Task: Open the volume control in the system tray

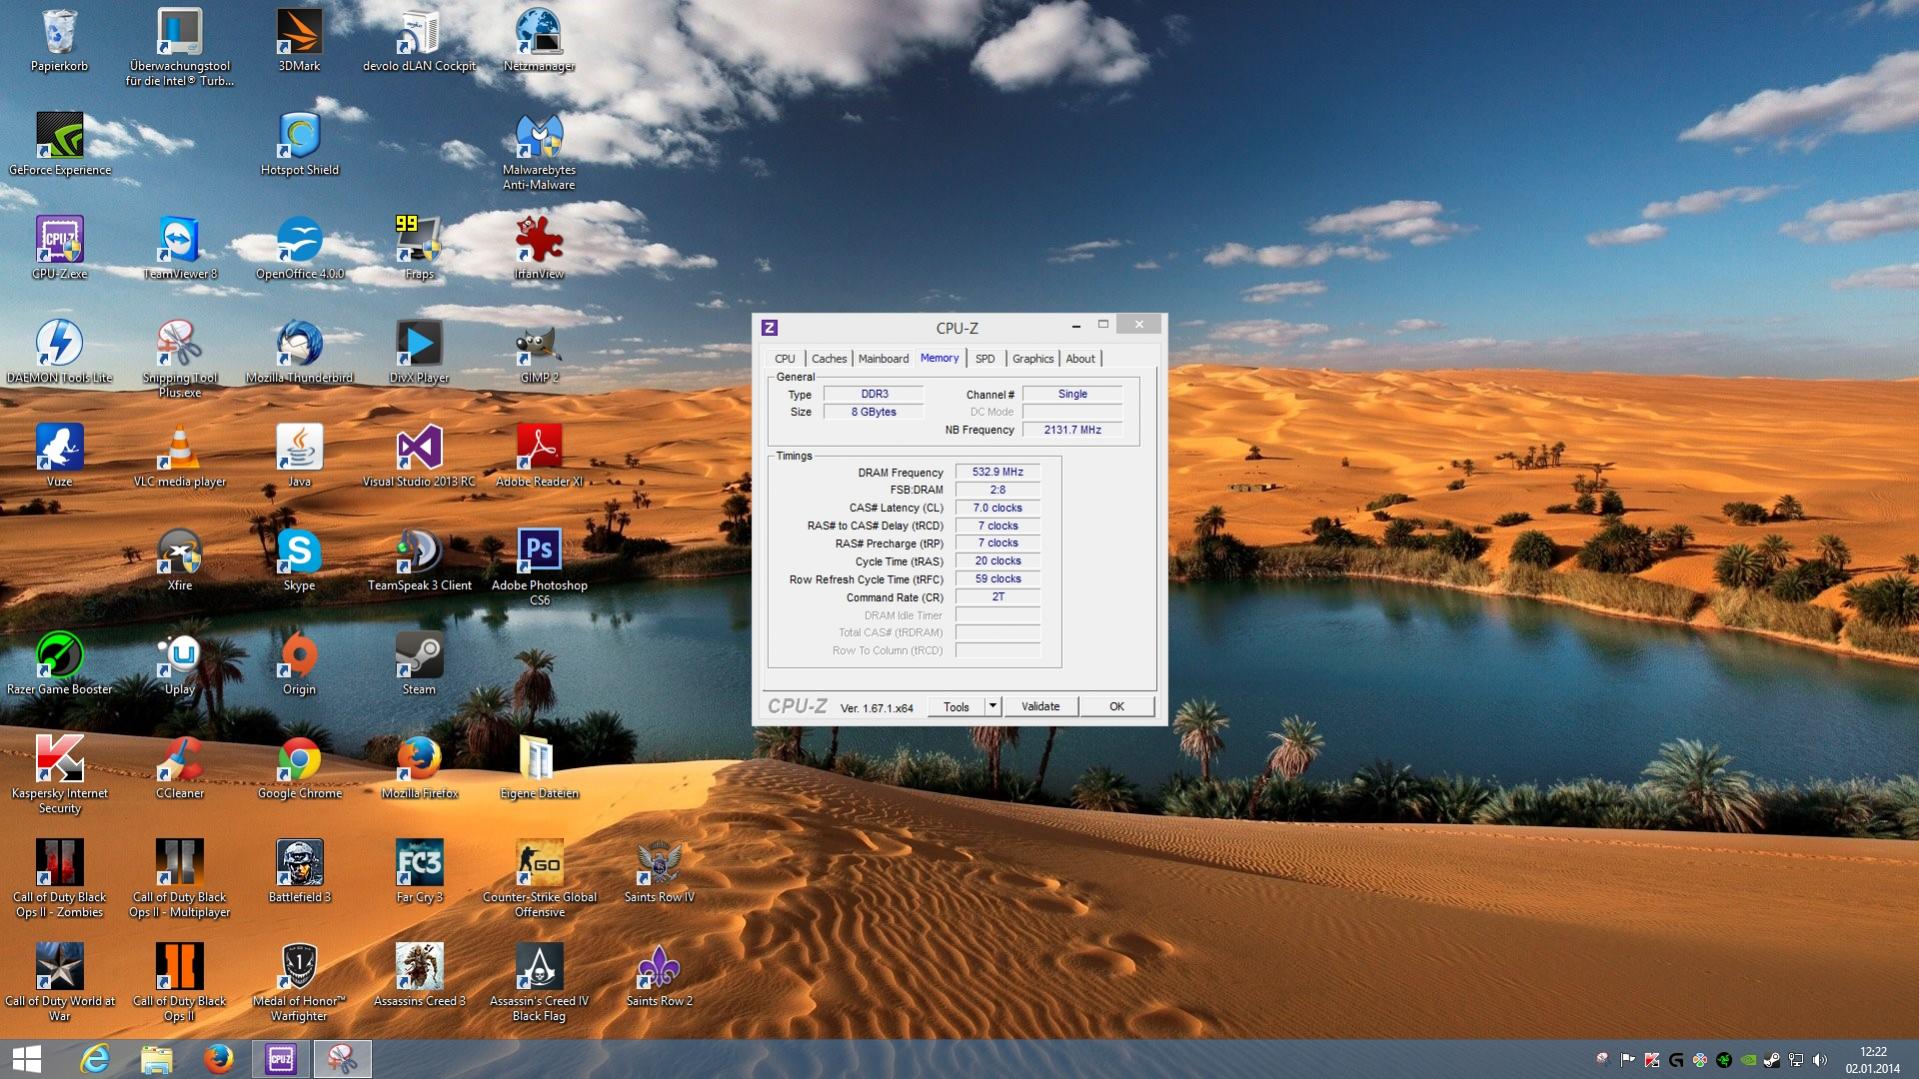Action: 1820,1060
